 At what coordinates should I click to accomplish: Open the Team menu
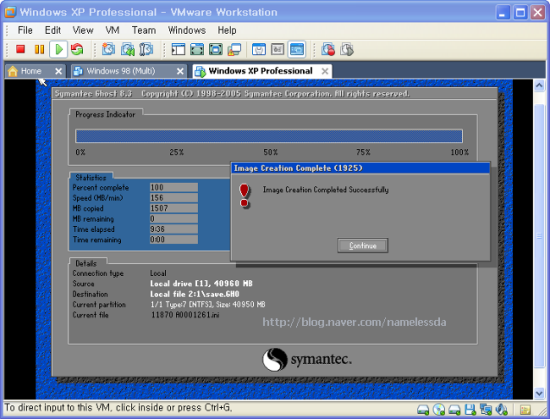click(144, 30)
